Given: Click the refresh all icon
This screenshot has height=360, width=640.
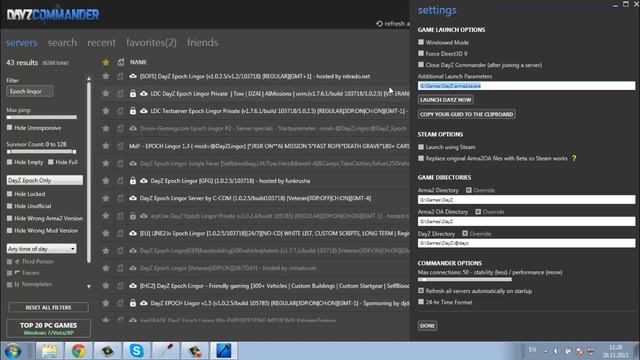Looking at the screenshot, I should [380, 24].
